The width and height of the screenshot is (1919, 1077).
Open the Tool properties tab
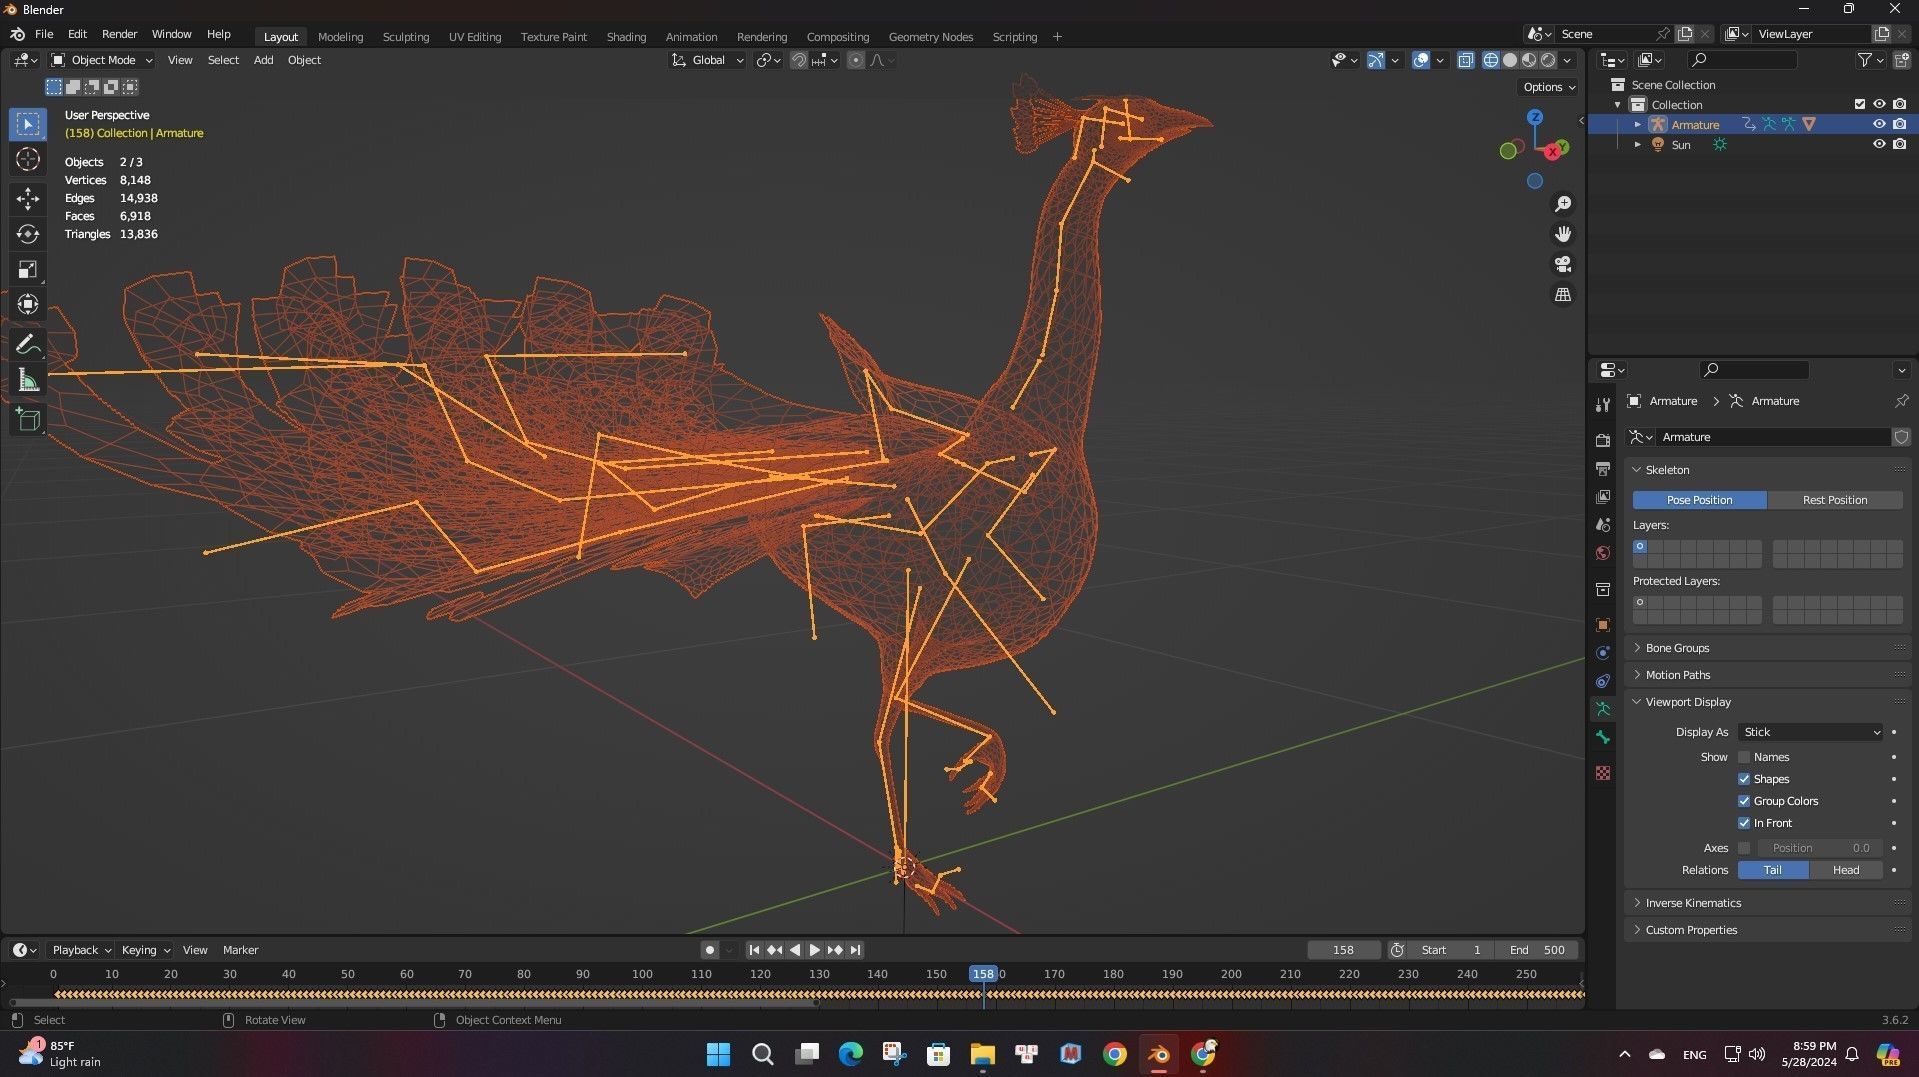(x=1603, y=405)
